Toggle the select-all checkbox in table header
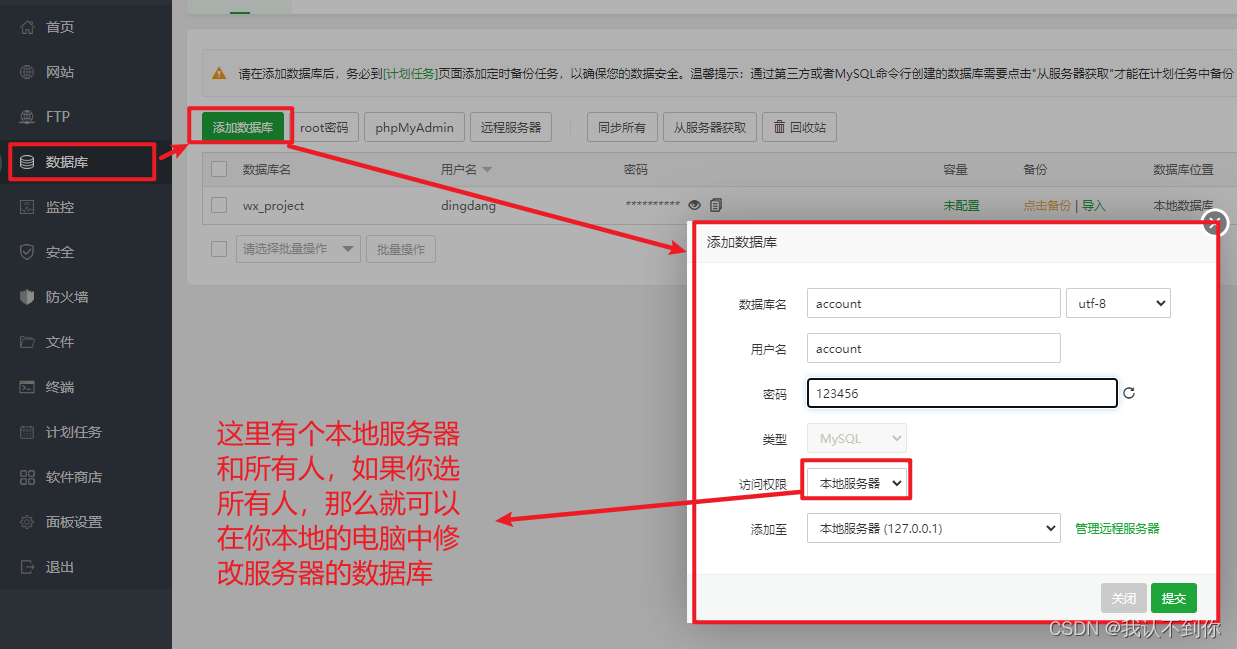The image size is (1237, 649). [x=219, y=168]
